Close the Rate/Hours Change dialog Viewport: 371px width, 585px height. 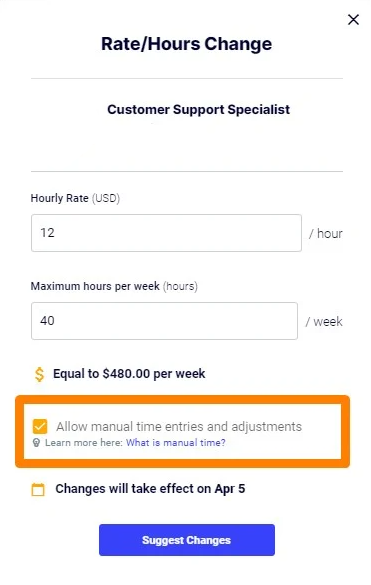(x=353, y=19)
